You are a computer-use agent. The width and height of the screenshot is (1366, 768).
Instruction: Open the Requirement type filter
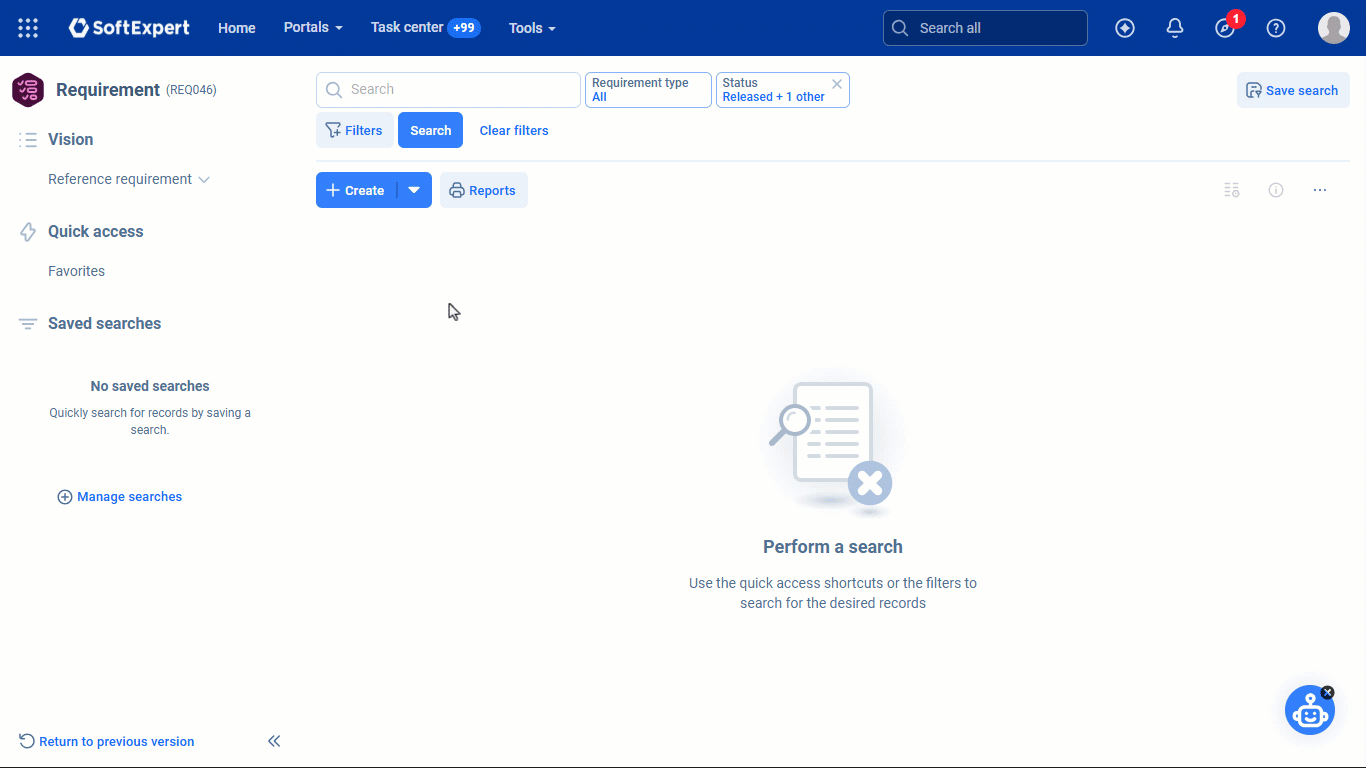[648, 90]
